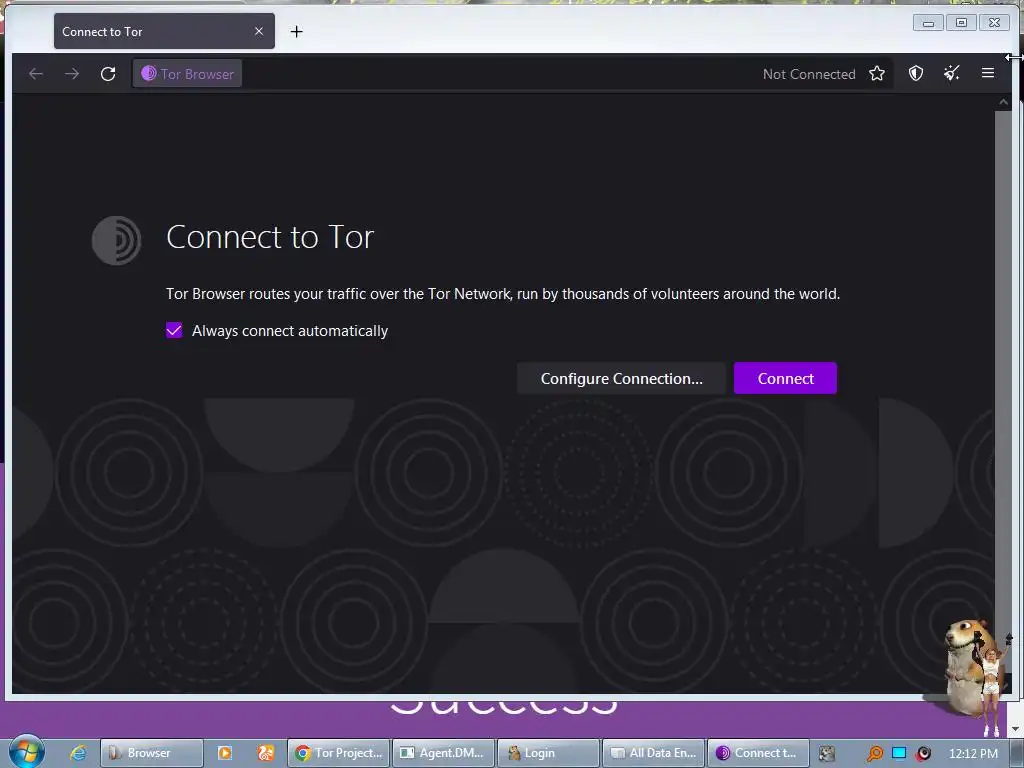Launch Internet Explorer from taskbar
Screen dimensions: 1024x768
pos(78,753)
